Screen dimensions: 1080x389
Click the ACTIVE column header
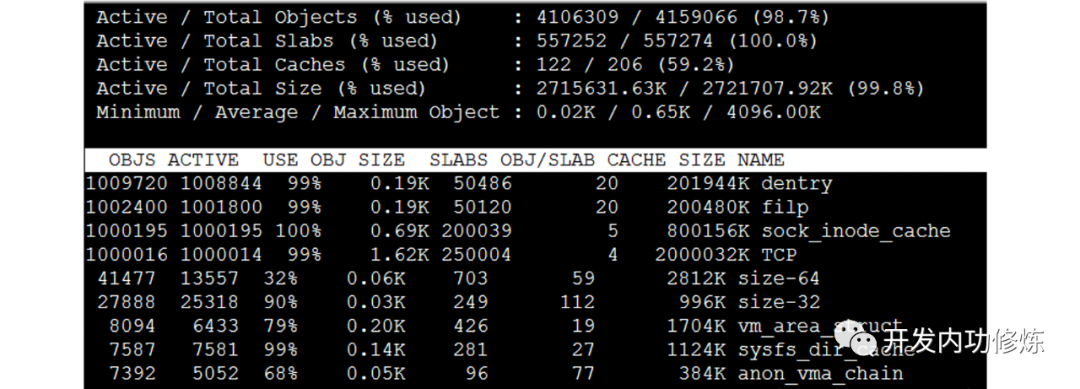tap(203, 160)
